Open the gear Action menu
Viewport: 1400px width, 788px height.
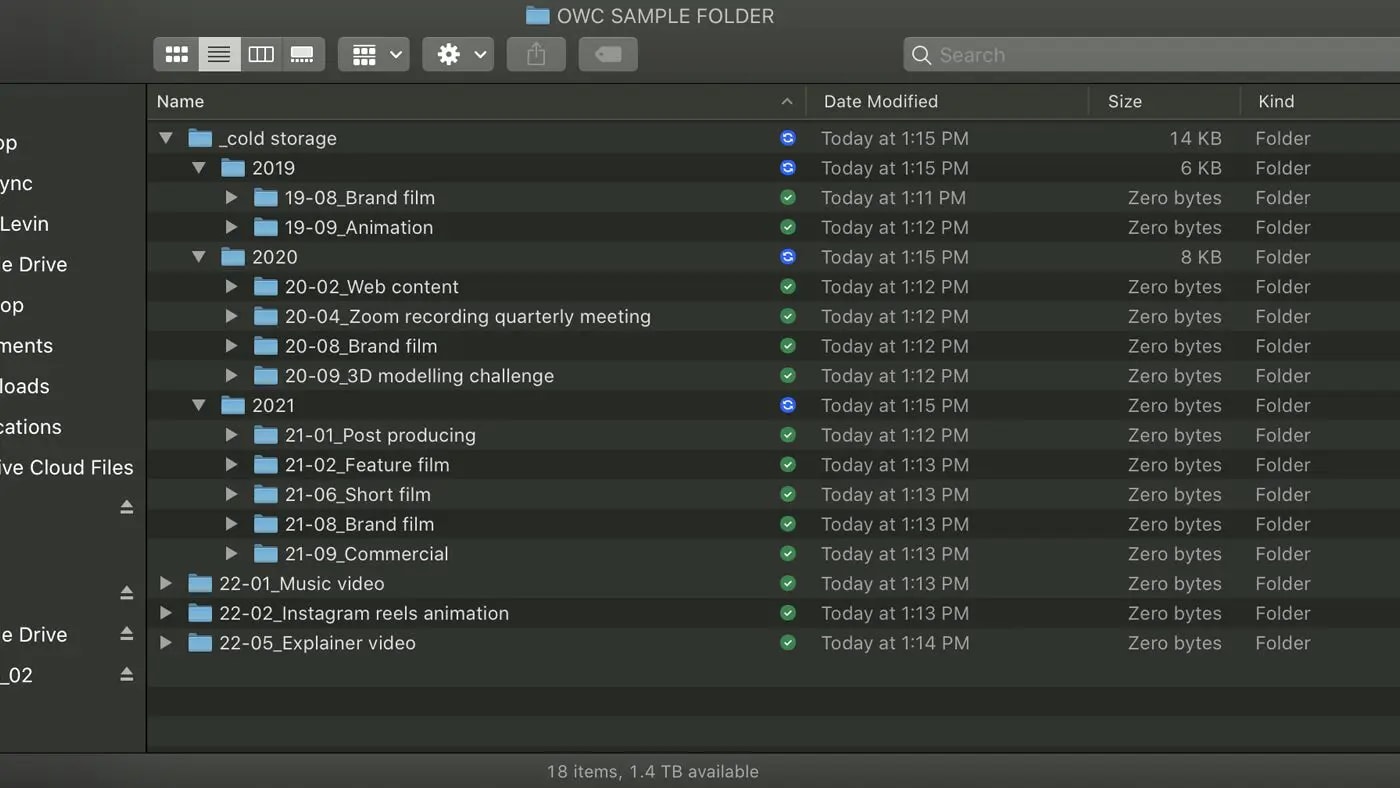458,55
